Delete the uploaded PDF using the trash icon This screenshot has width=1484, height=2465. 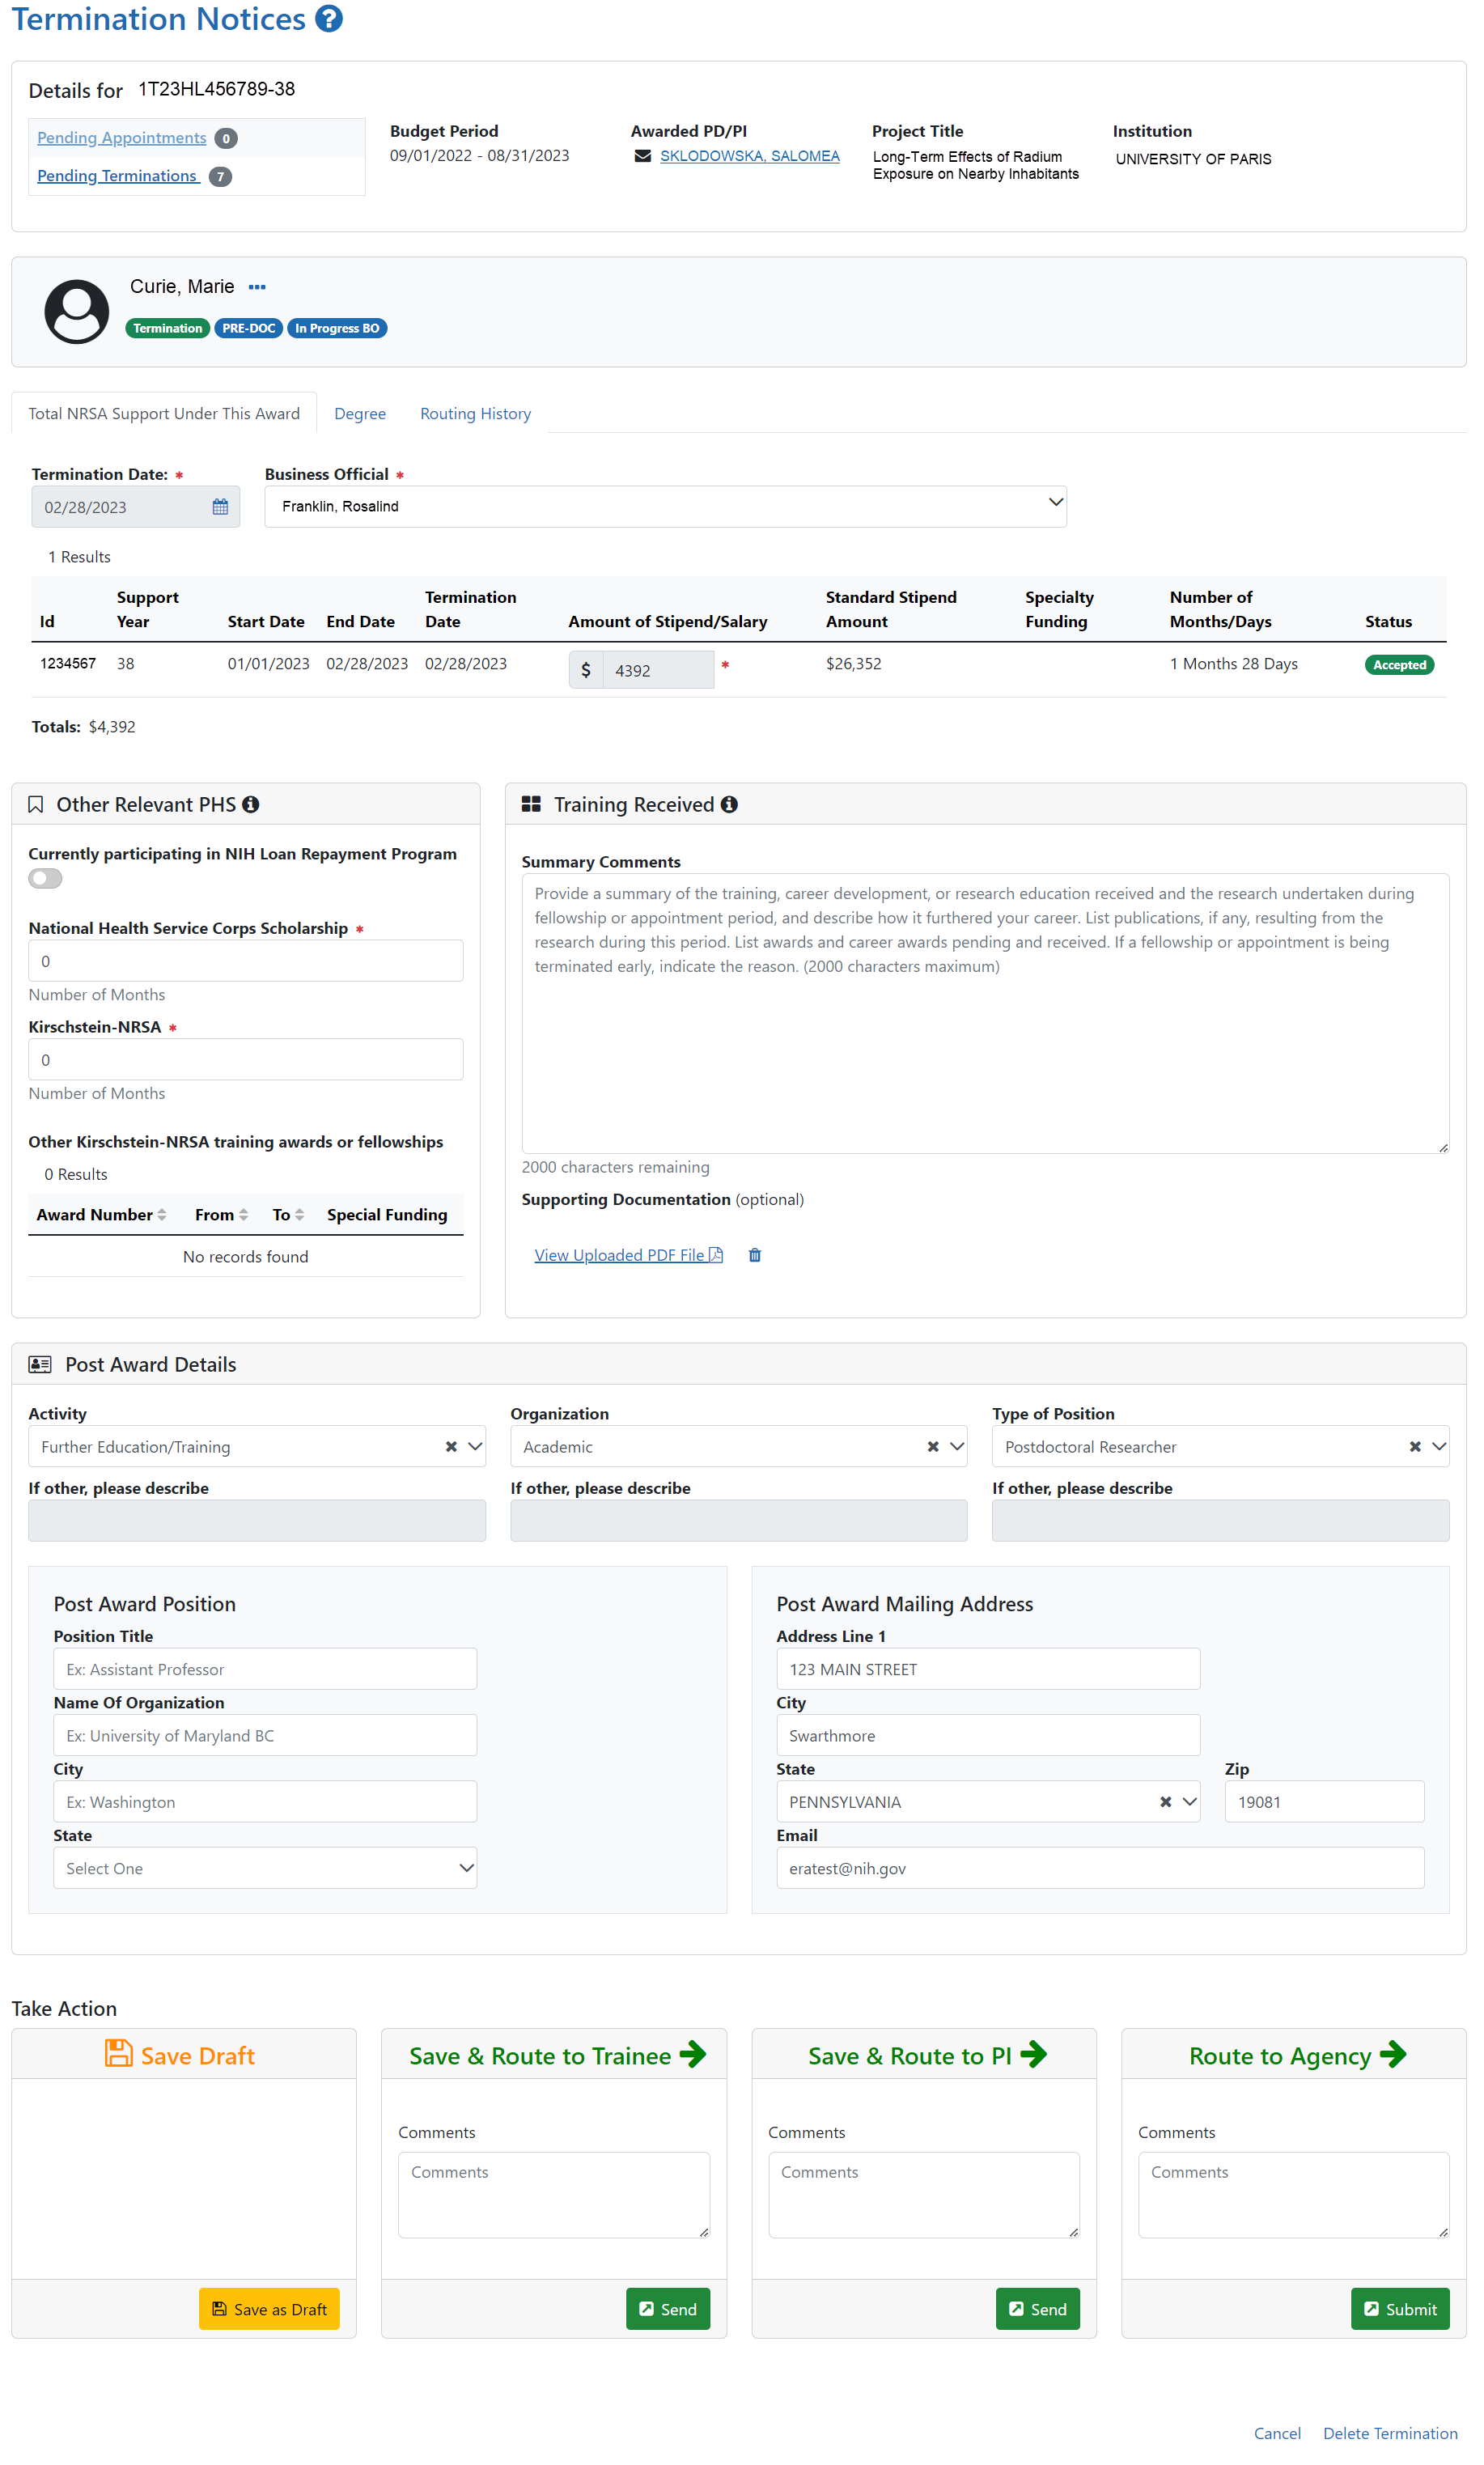coord(755,1255)
